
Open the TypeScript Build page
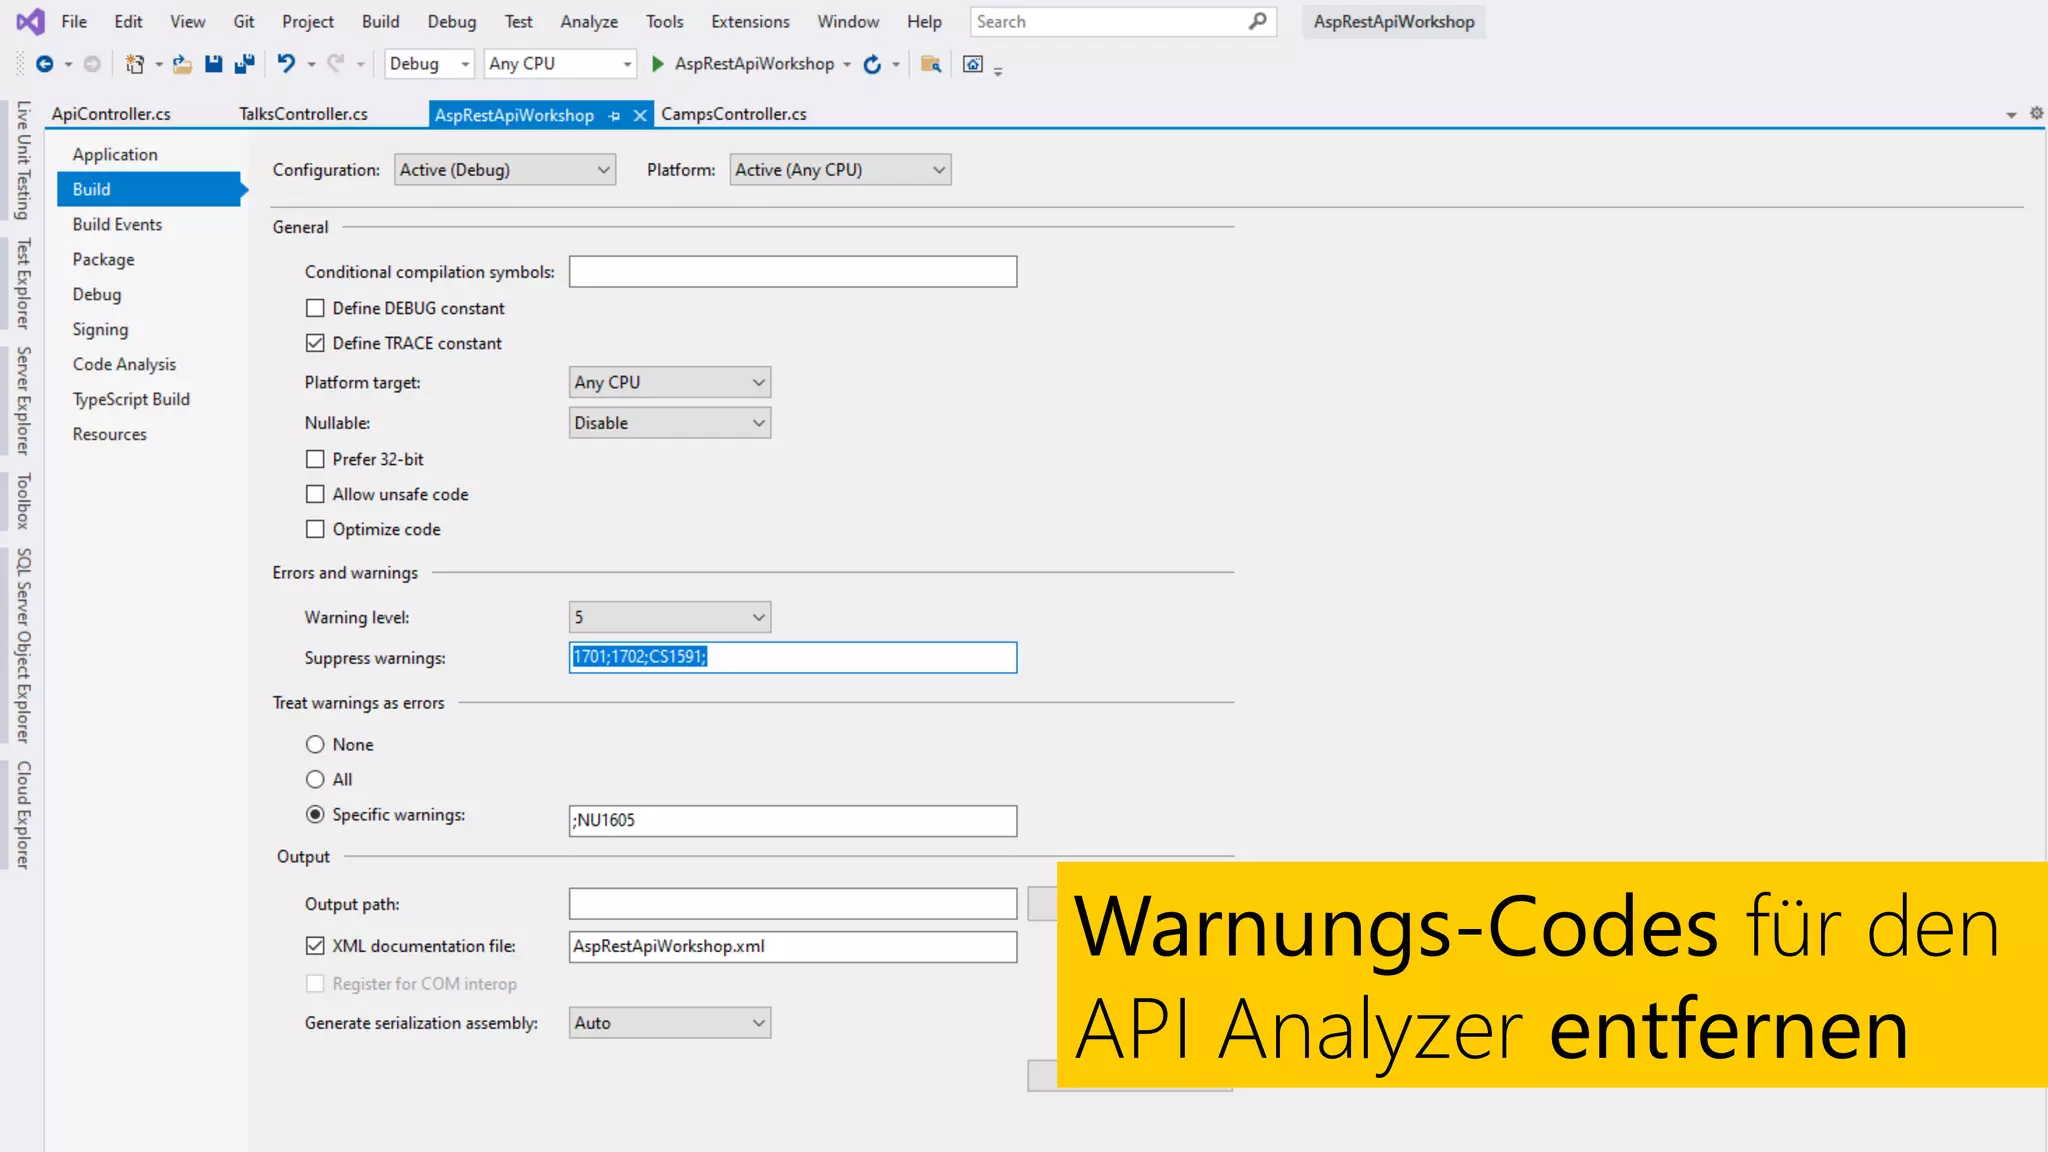(131, 399)
